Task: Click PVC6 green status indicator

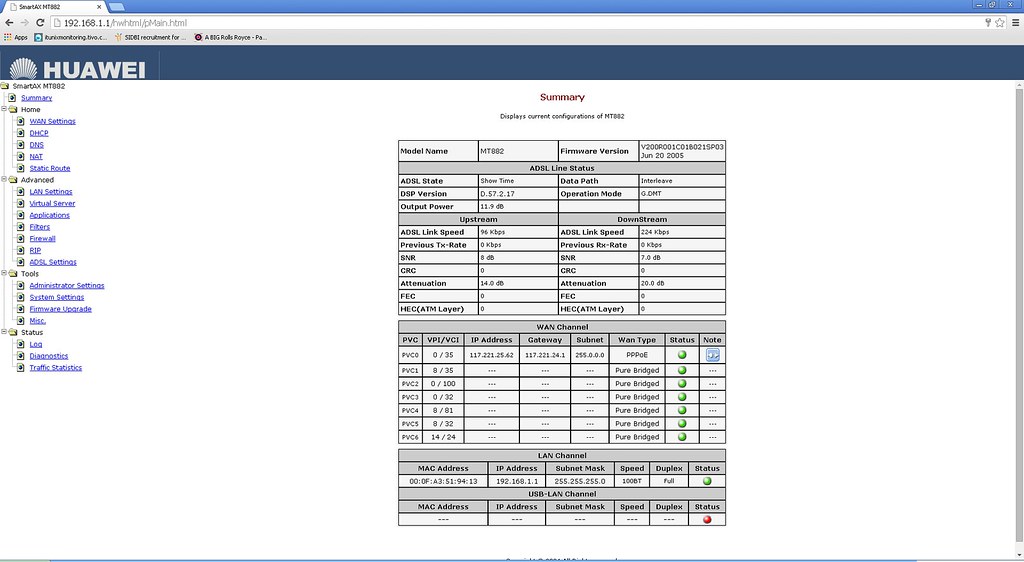Action: click(682, 437)
